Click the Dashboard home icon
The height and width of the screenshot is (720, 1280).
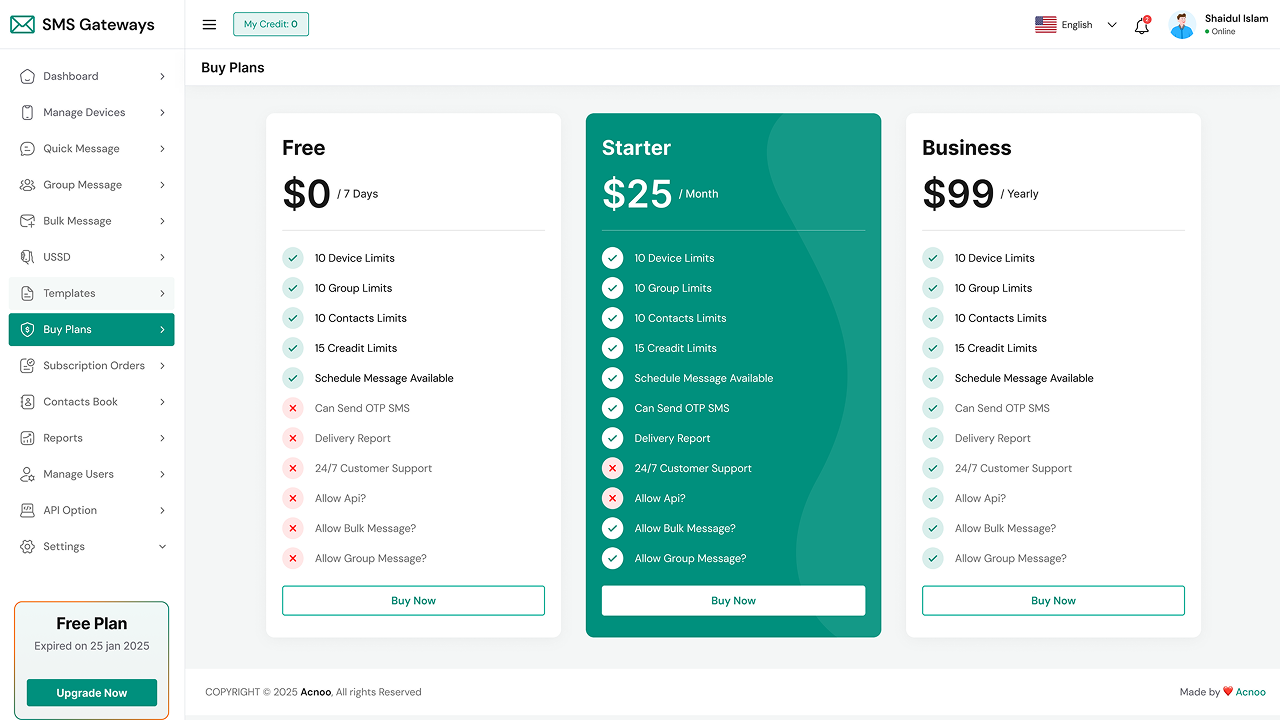pyautogui.click(x=27, y=76)
